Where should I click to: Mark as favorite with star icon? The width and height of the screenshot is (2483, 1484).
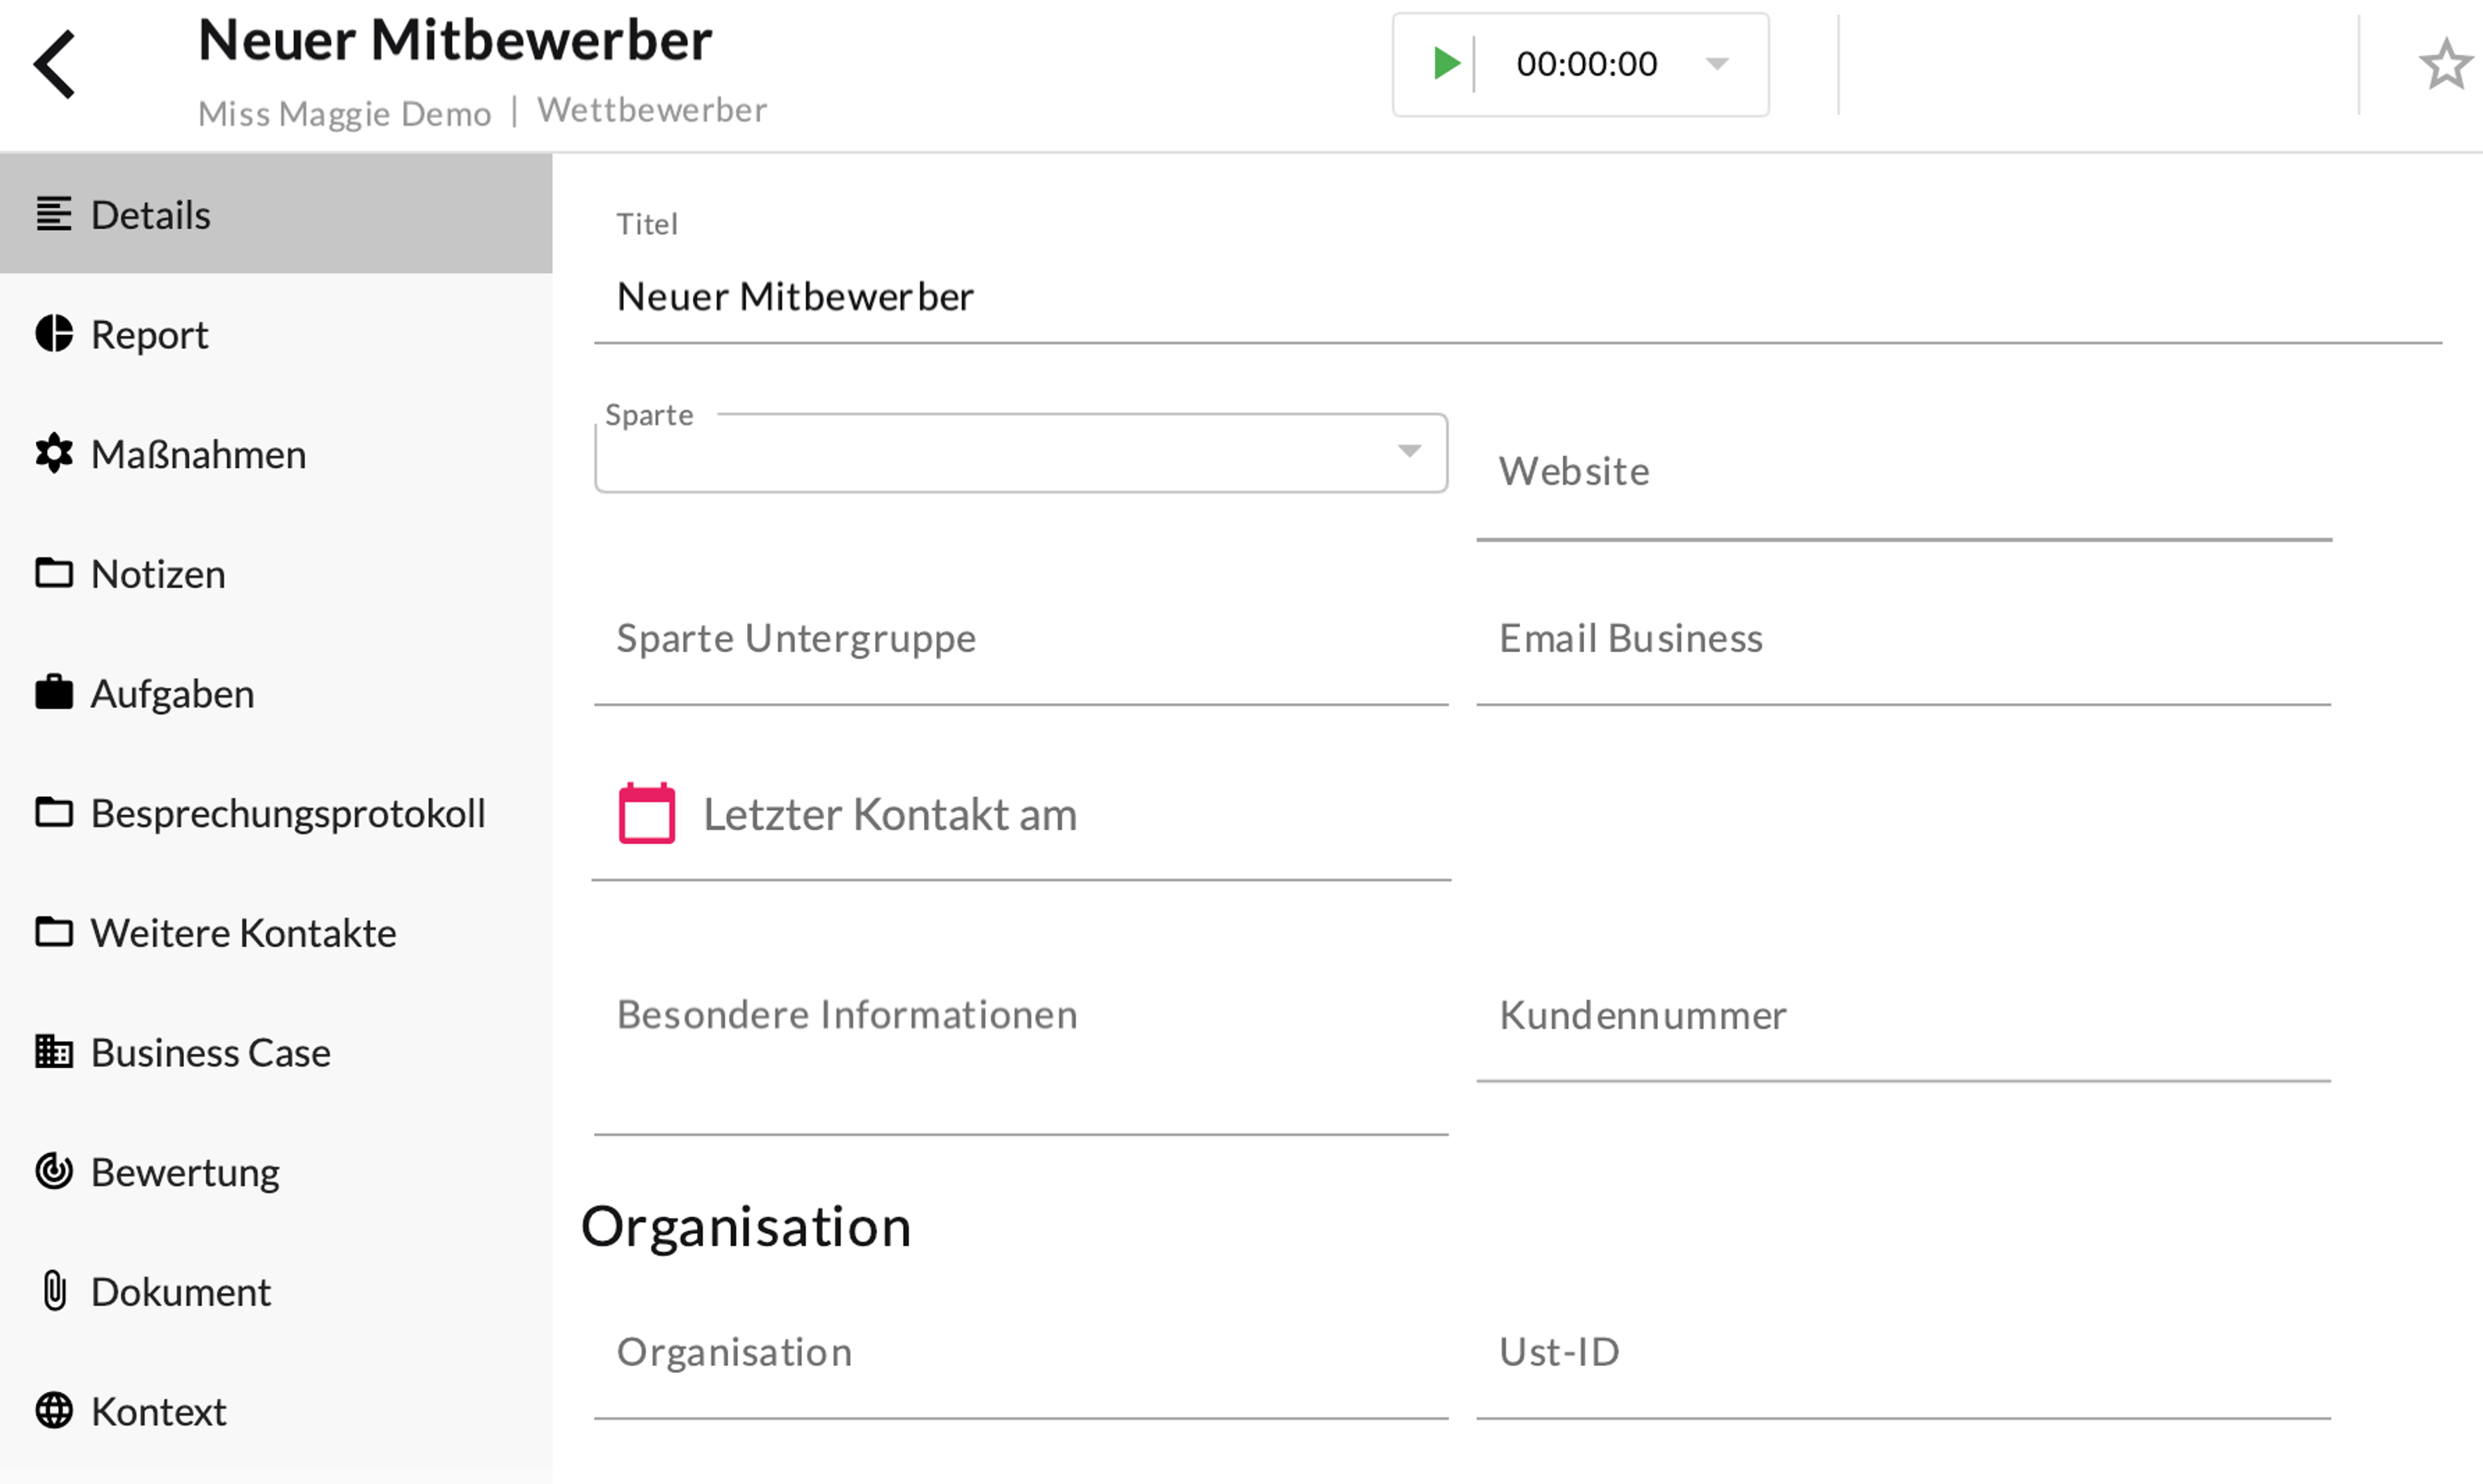point(2445,65)
